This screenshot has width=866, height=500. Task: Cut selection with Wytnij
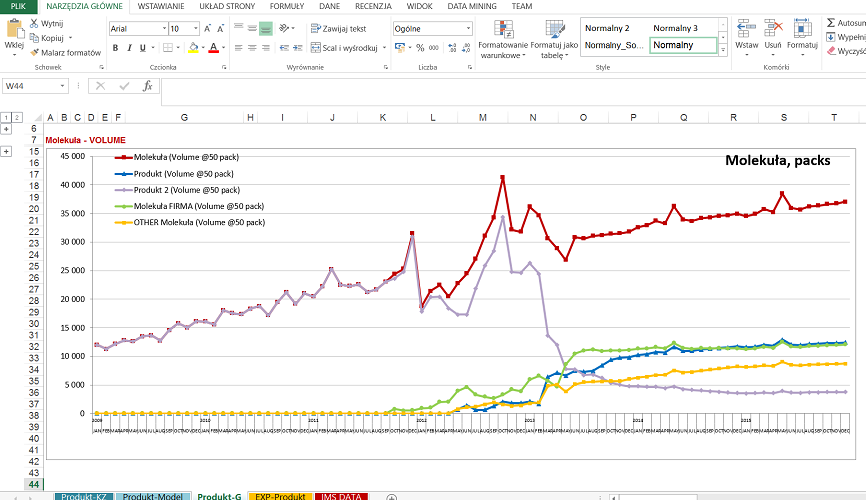[x=46, y=23]
